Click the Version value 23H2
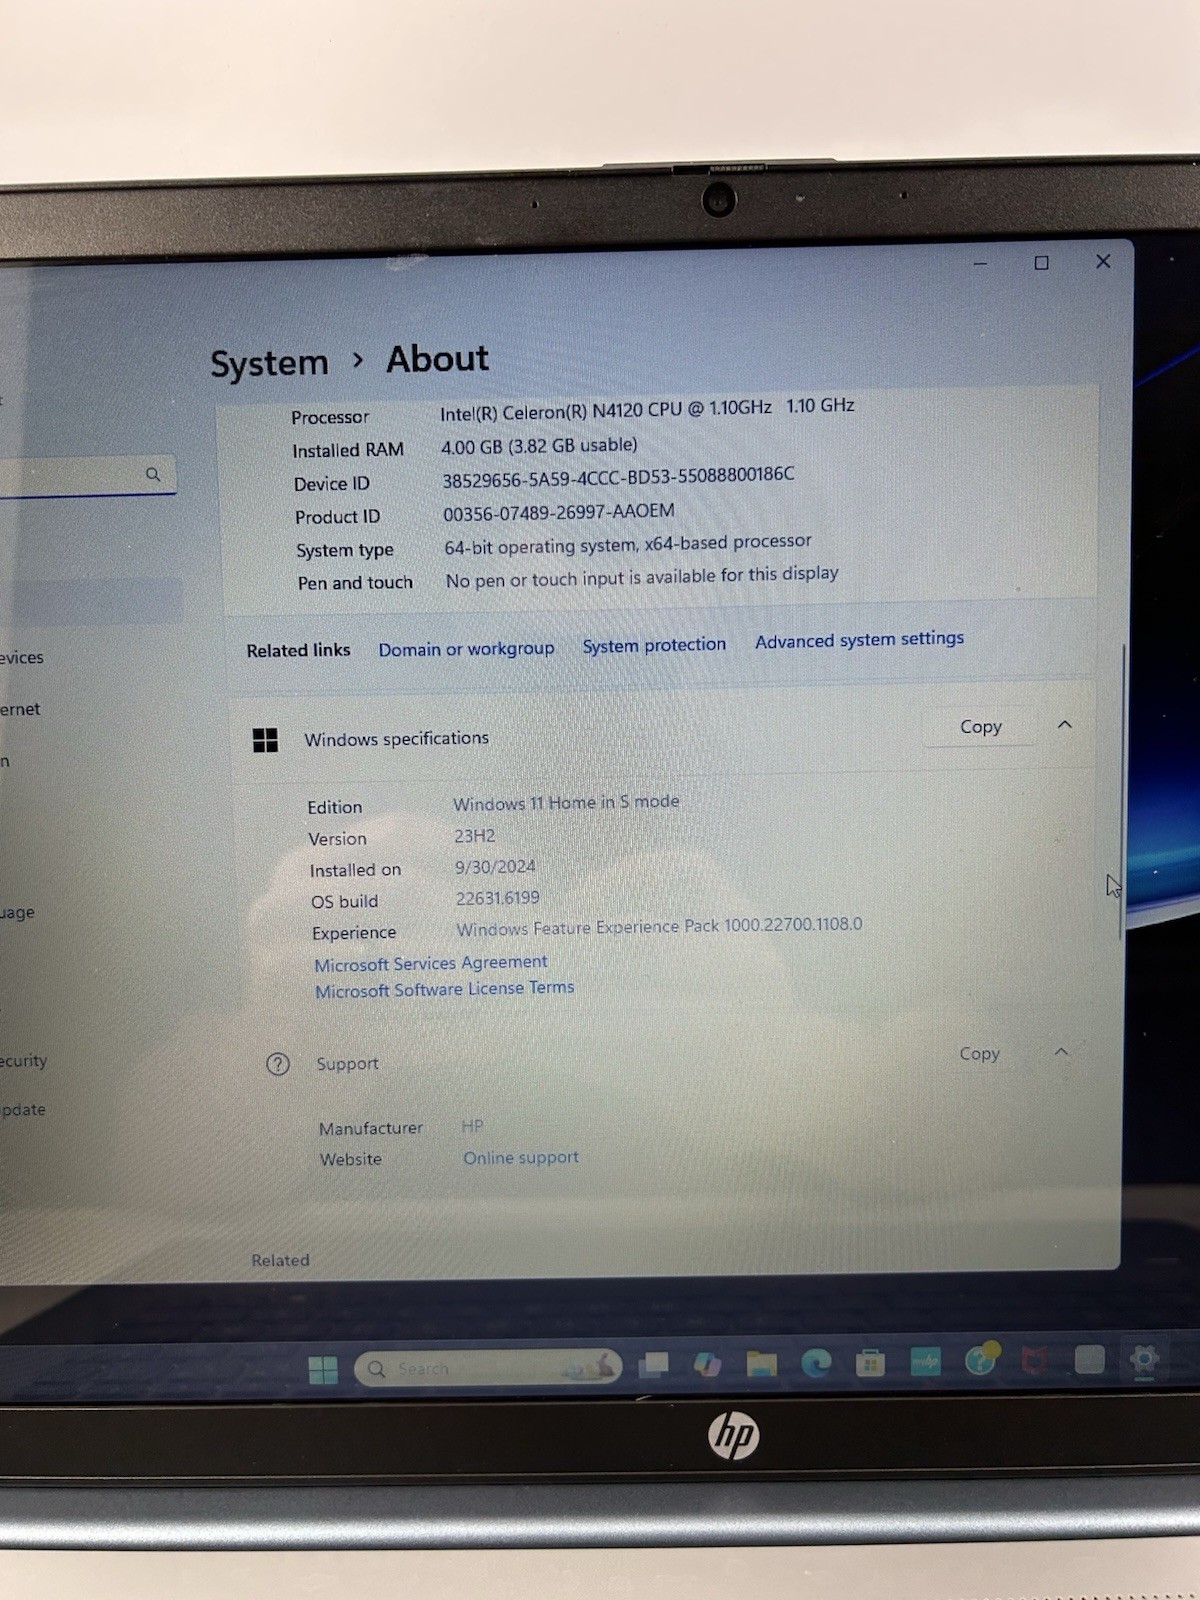 475,836
